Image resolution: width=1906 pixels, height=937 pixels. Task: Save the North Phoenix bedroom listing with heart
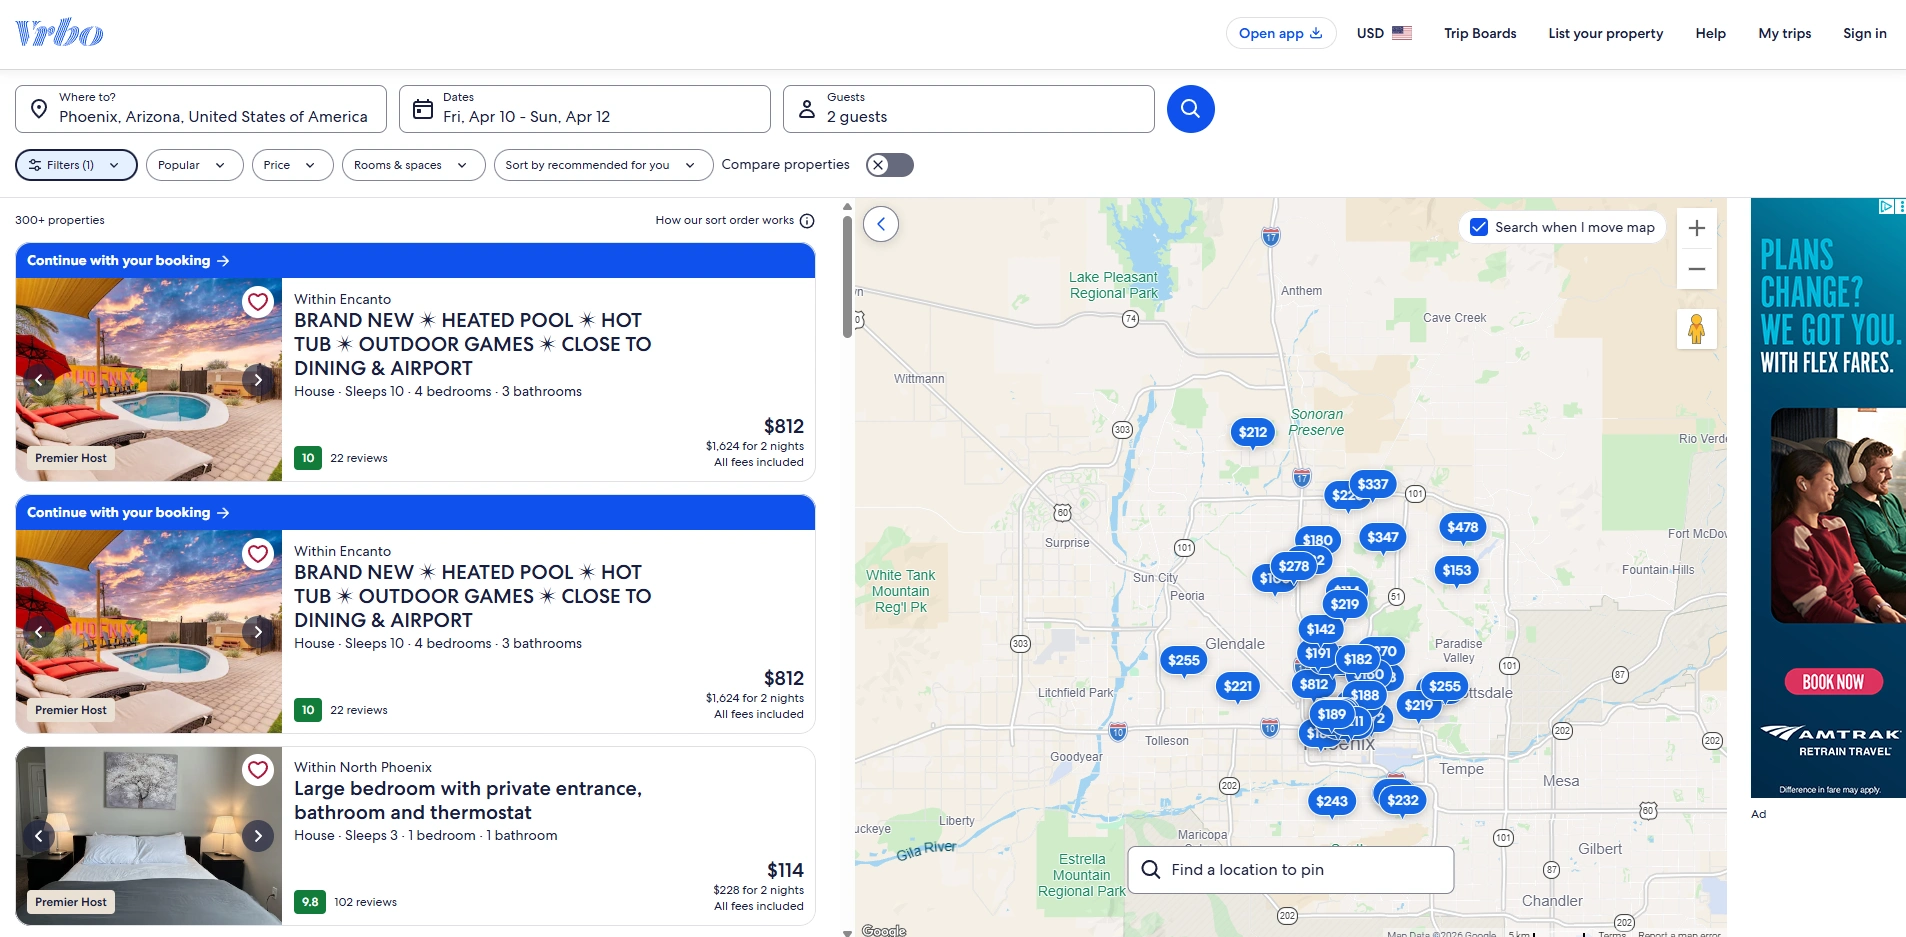[258, 769]
